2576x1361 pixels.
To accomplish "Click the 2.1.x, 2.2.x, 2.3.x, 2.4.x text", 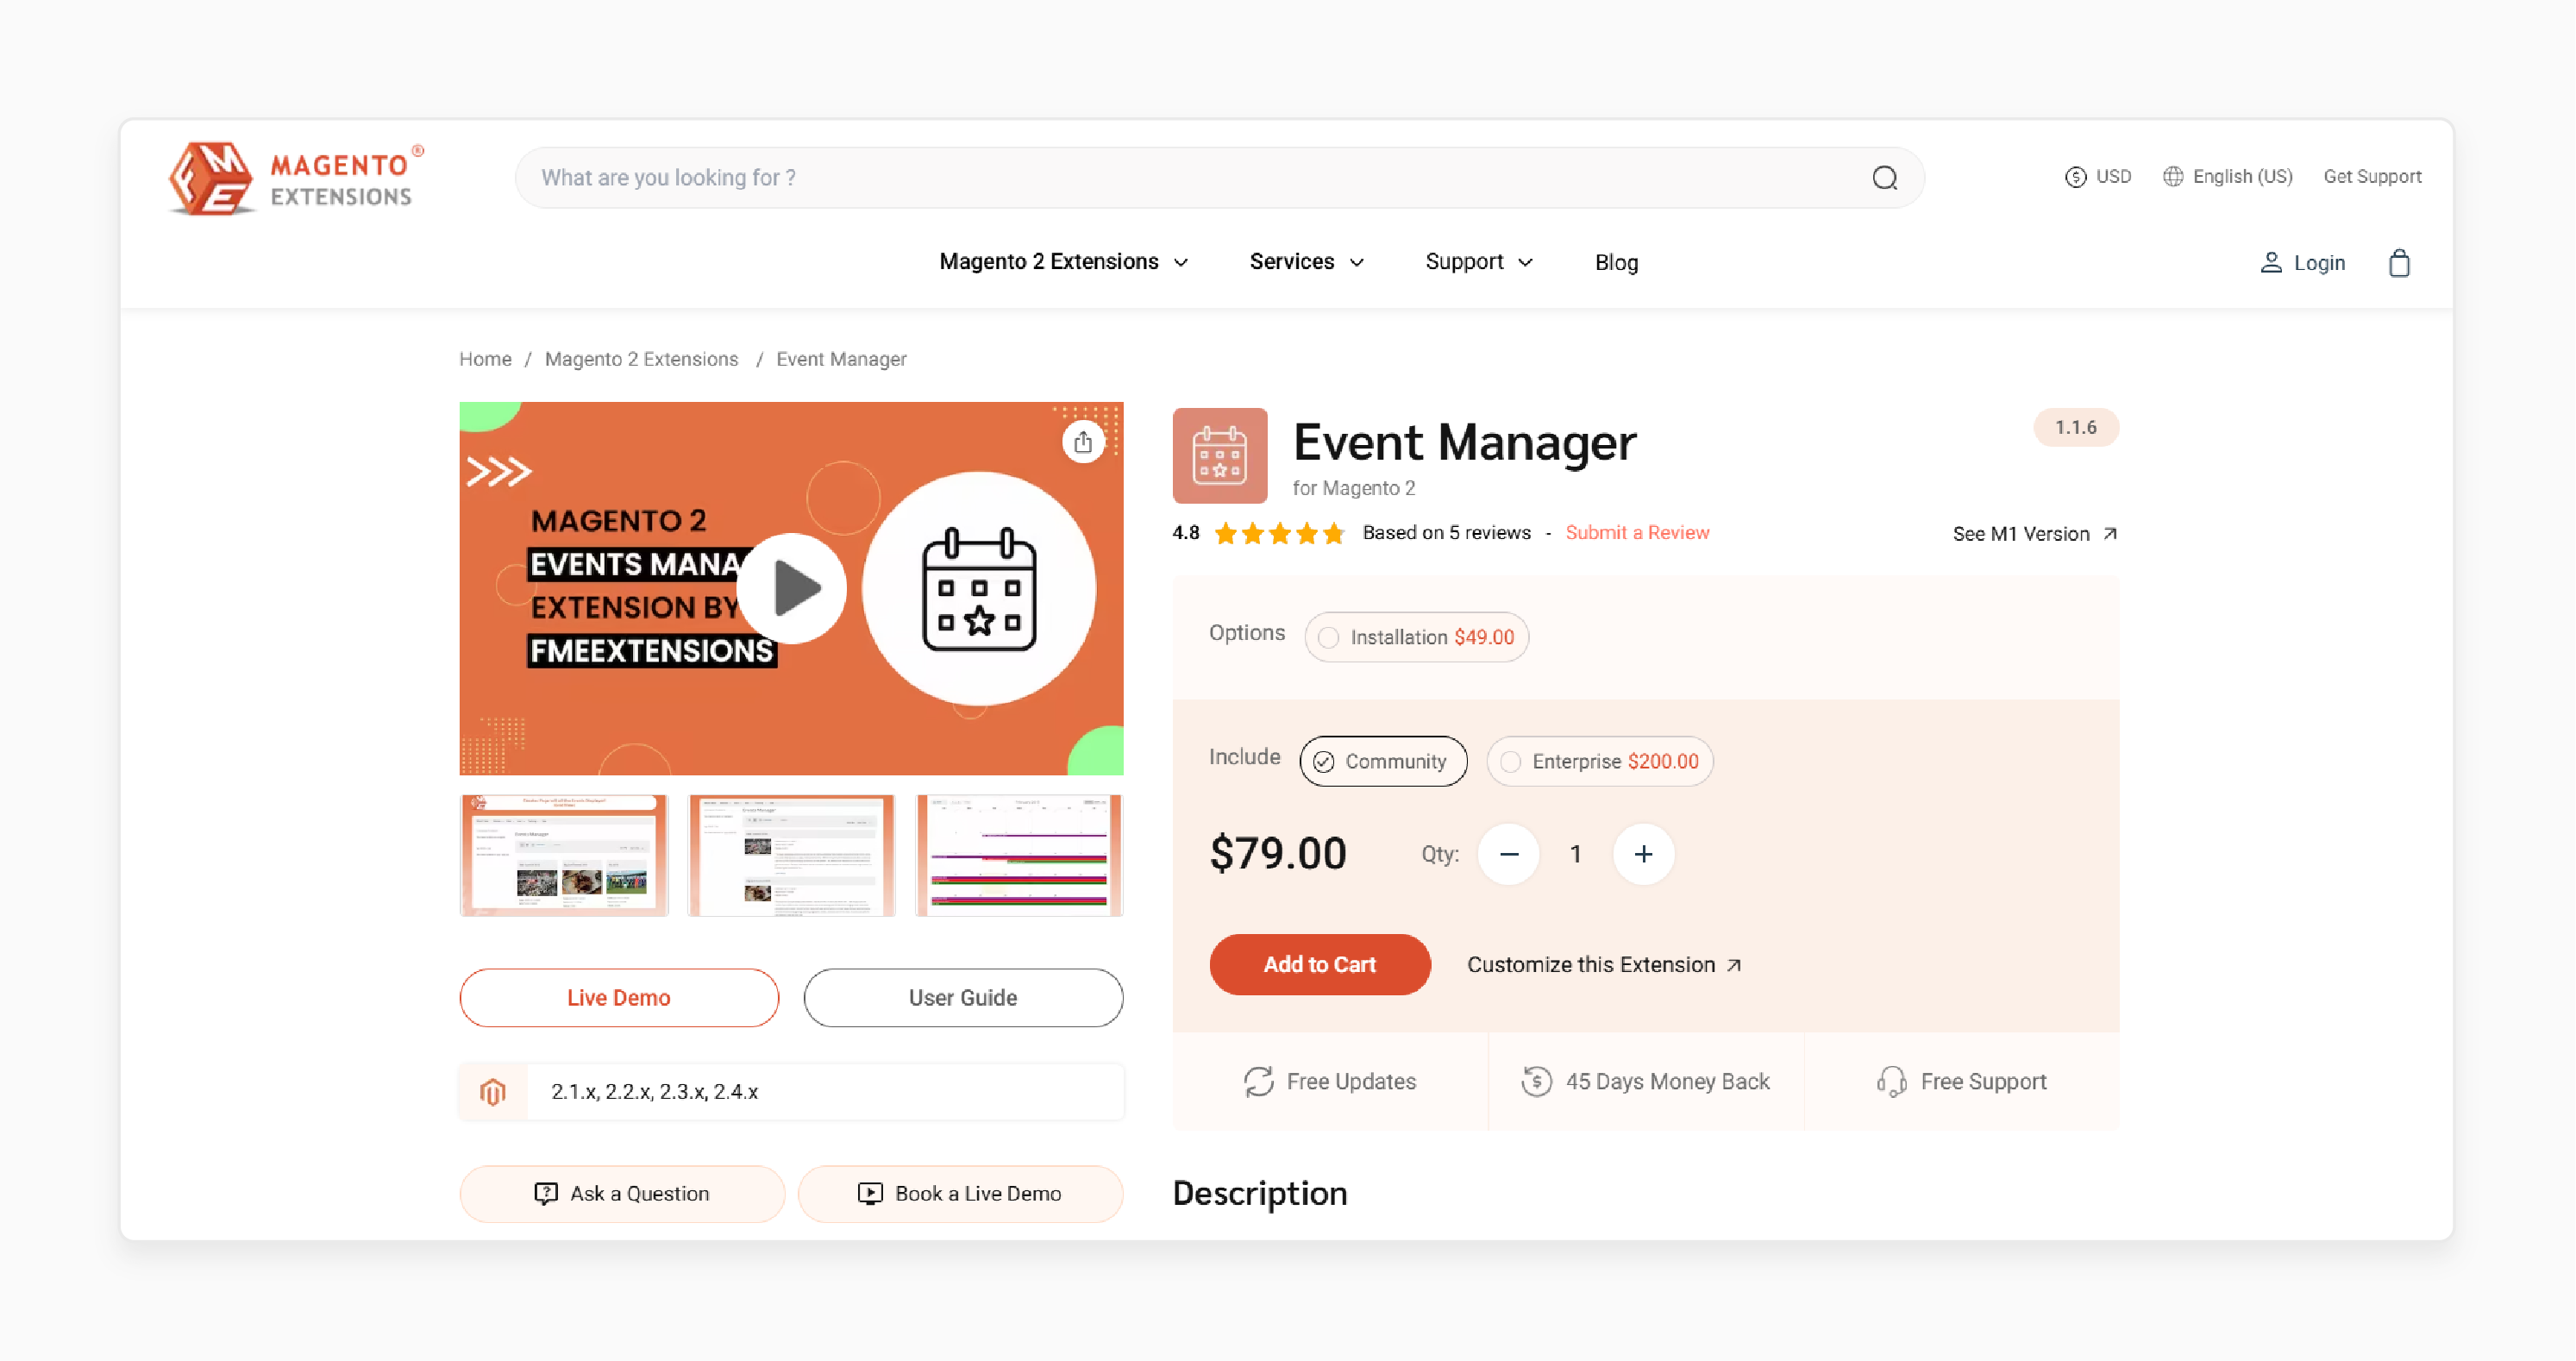I will (x=654, y=1092).
